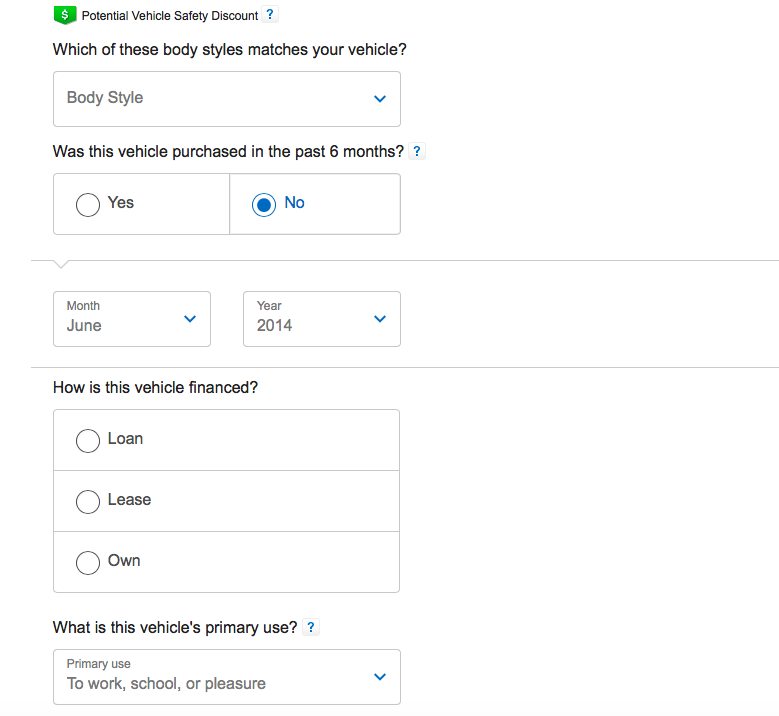The height and width of the screenshot is (716, 779).
Task: Choose Own as financing option
Action: (x=88, y=562)
